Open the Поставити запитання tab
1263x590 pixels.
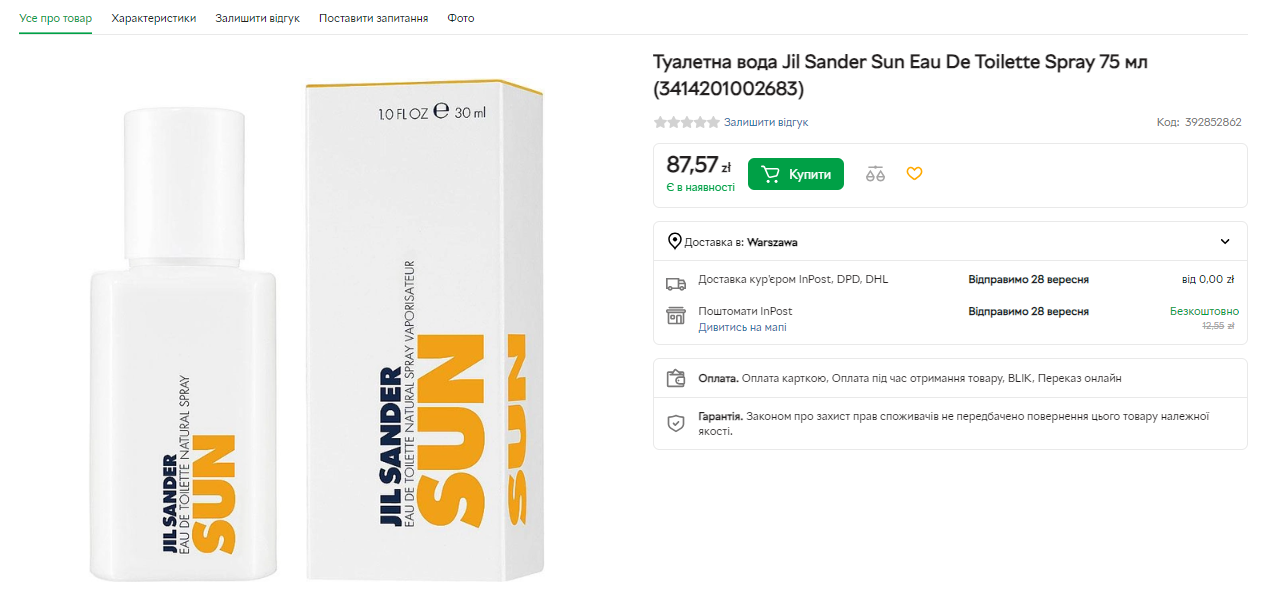point(374,18)
